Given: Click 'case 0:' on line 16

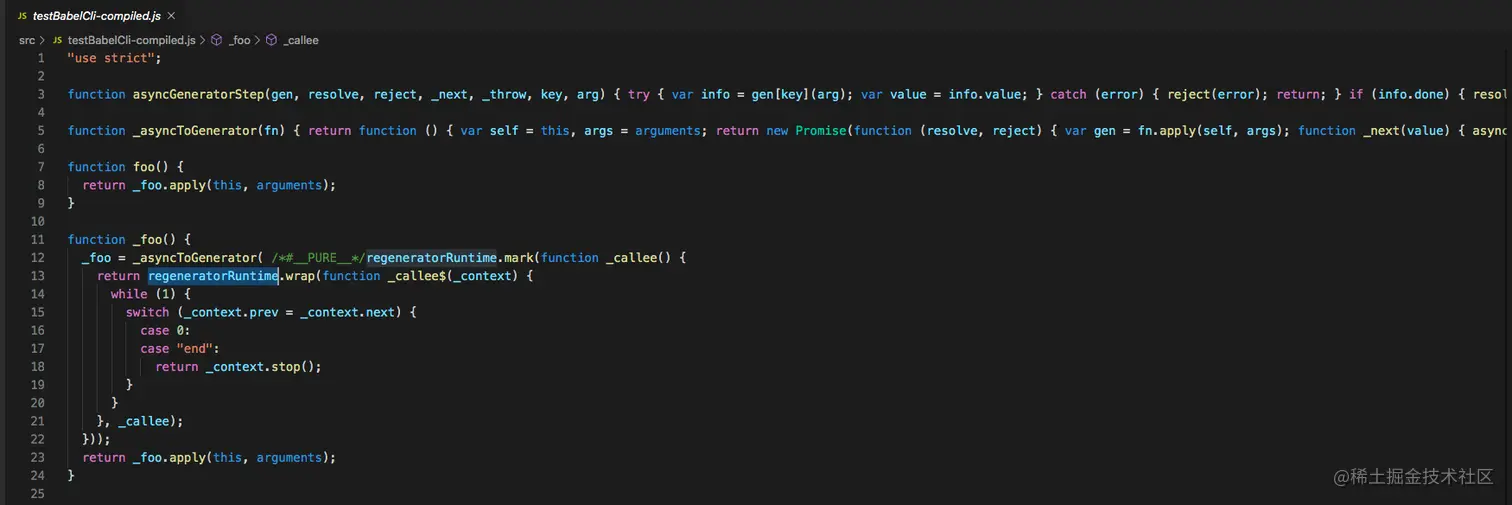Looking at the screenshot, I should 166,330.
